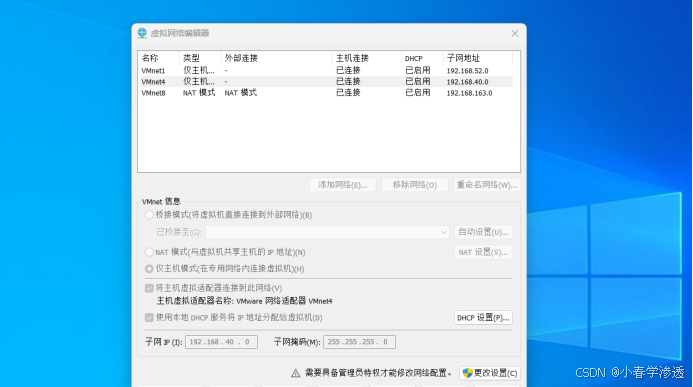Click the 移除网络 button
This screenshot has height=387, width=693.
[x=415, y=185]
